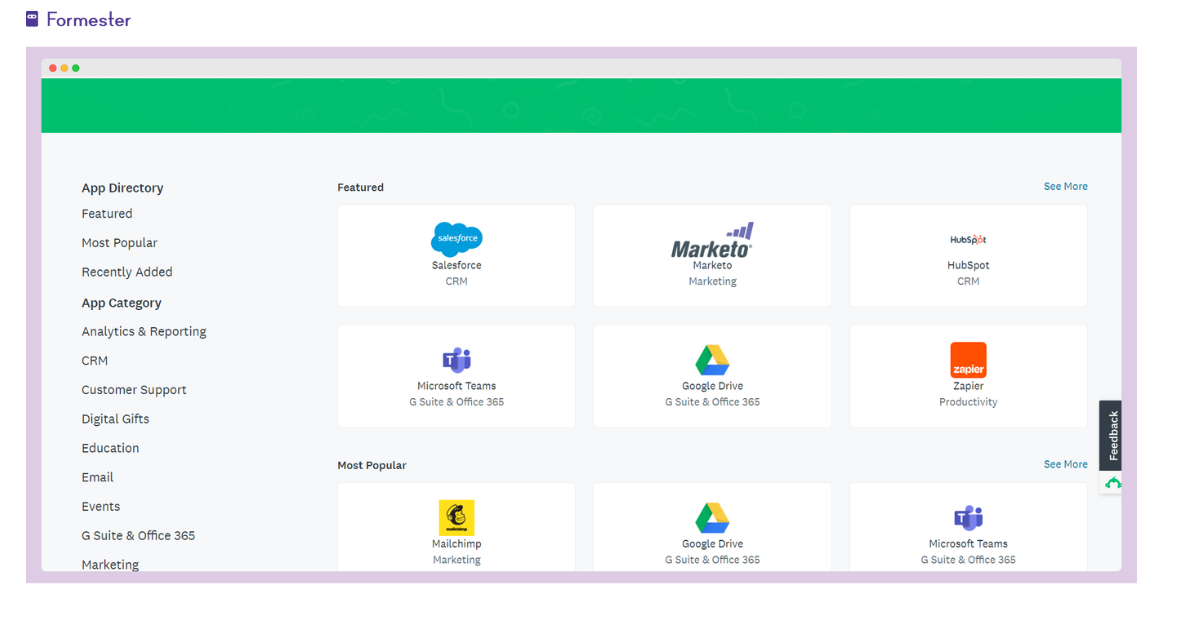The height and width of the screenshot is (630, 1200).
Task: Select Featured in the App Directory sidebar
Action: click(x=107, y=213)
